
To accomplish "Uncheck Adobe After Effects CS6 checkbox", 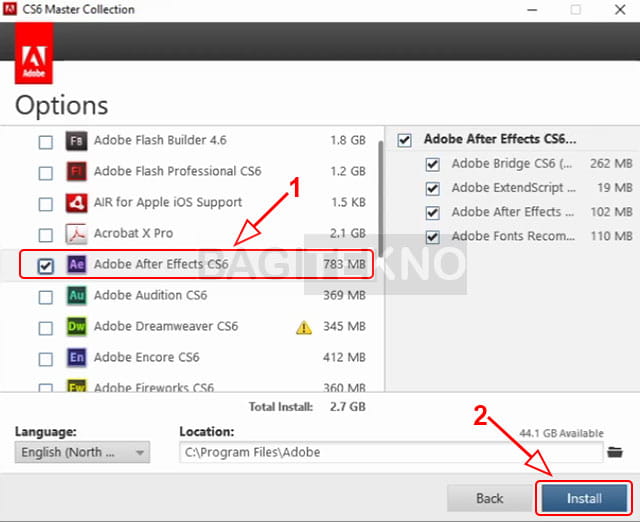I will click(x=45, y=266).
